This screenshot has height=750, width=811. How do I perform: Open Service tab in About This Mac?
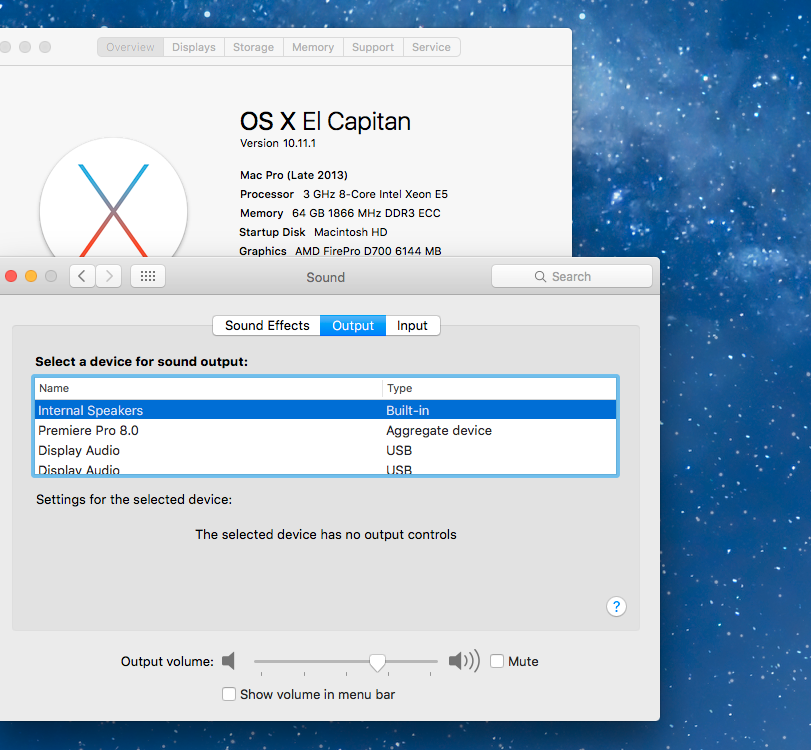point(431,47)
